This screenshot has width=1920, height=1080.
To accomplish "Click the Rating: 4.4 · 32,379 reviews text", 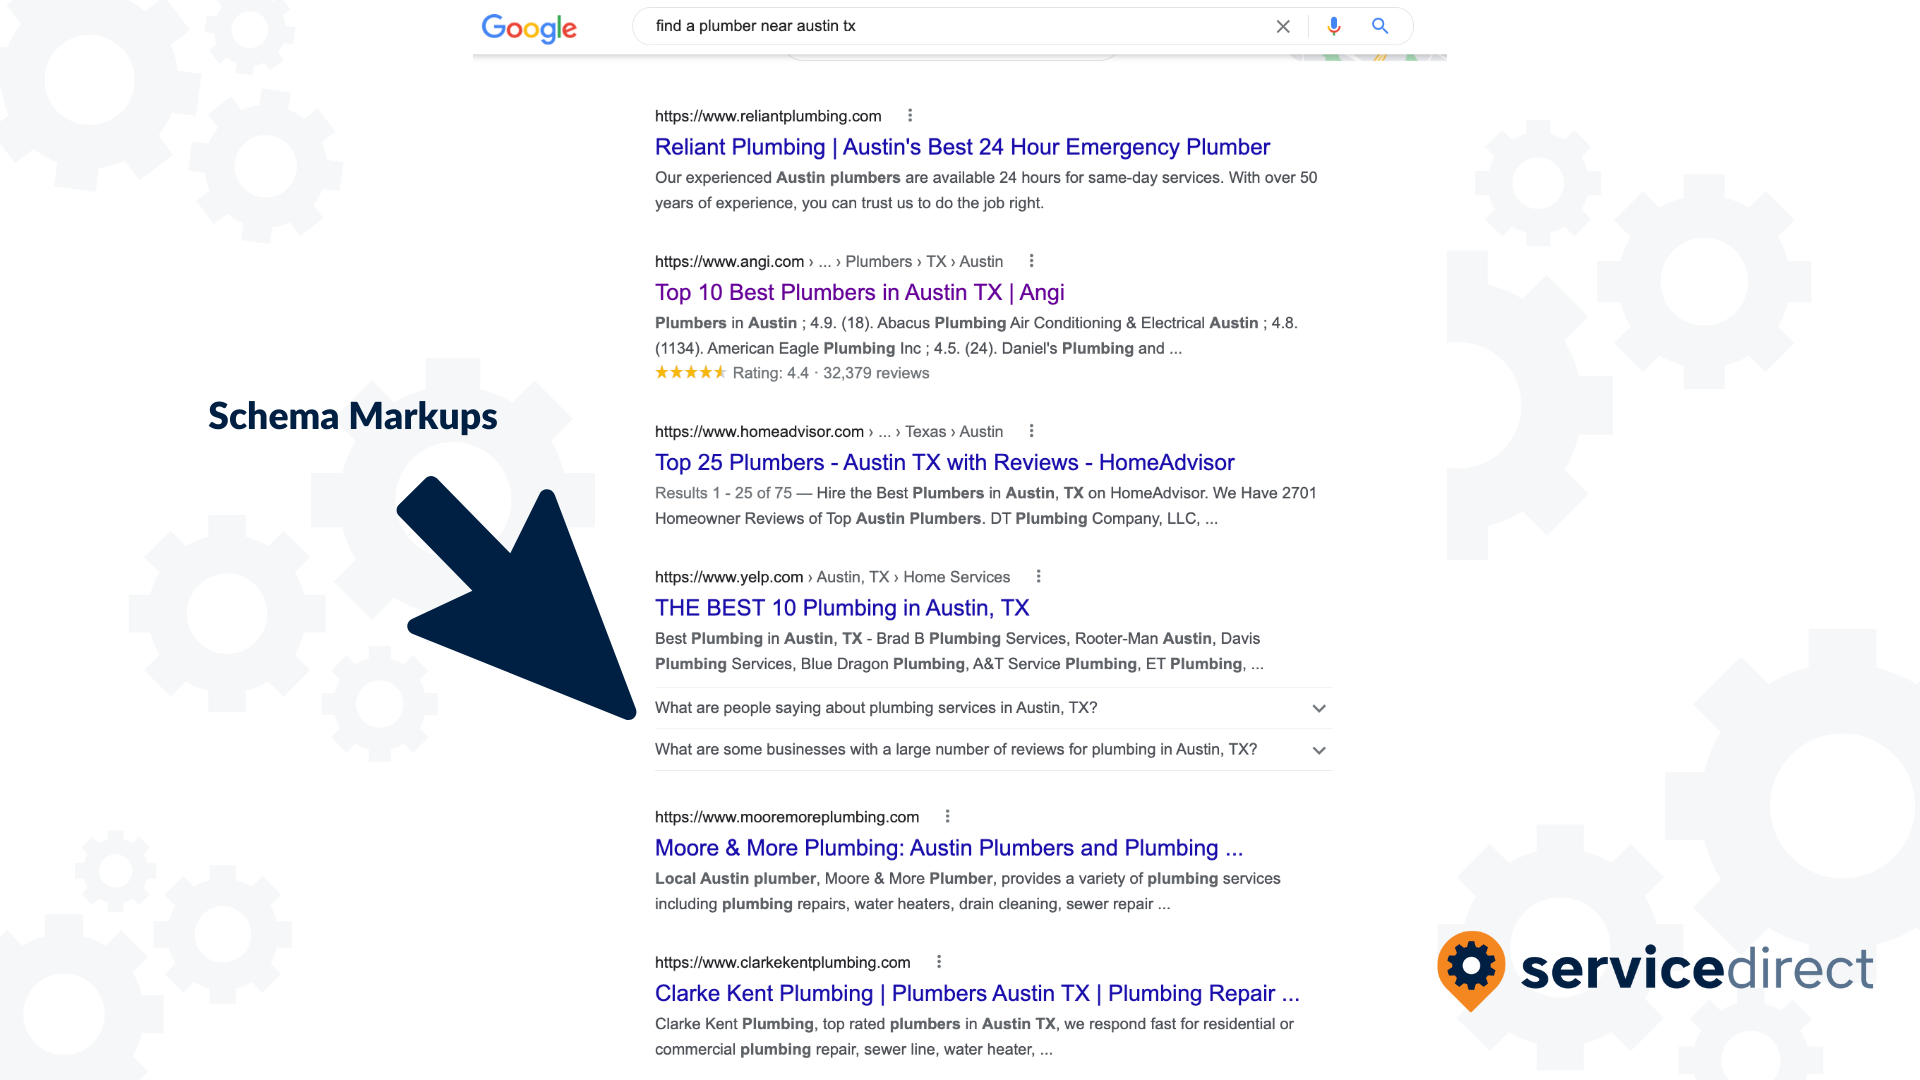I will pos(831,373).
